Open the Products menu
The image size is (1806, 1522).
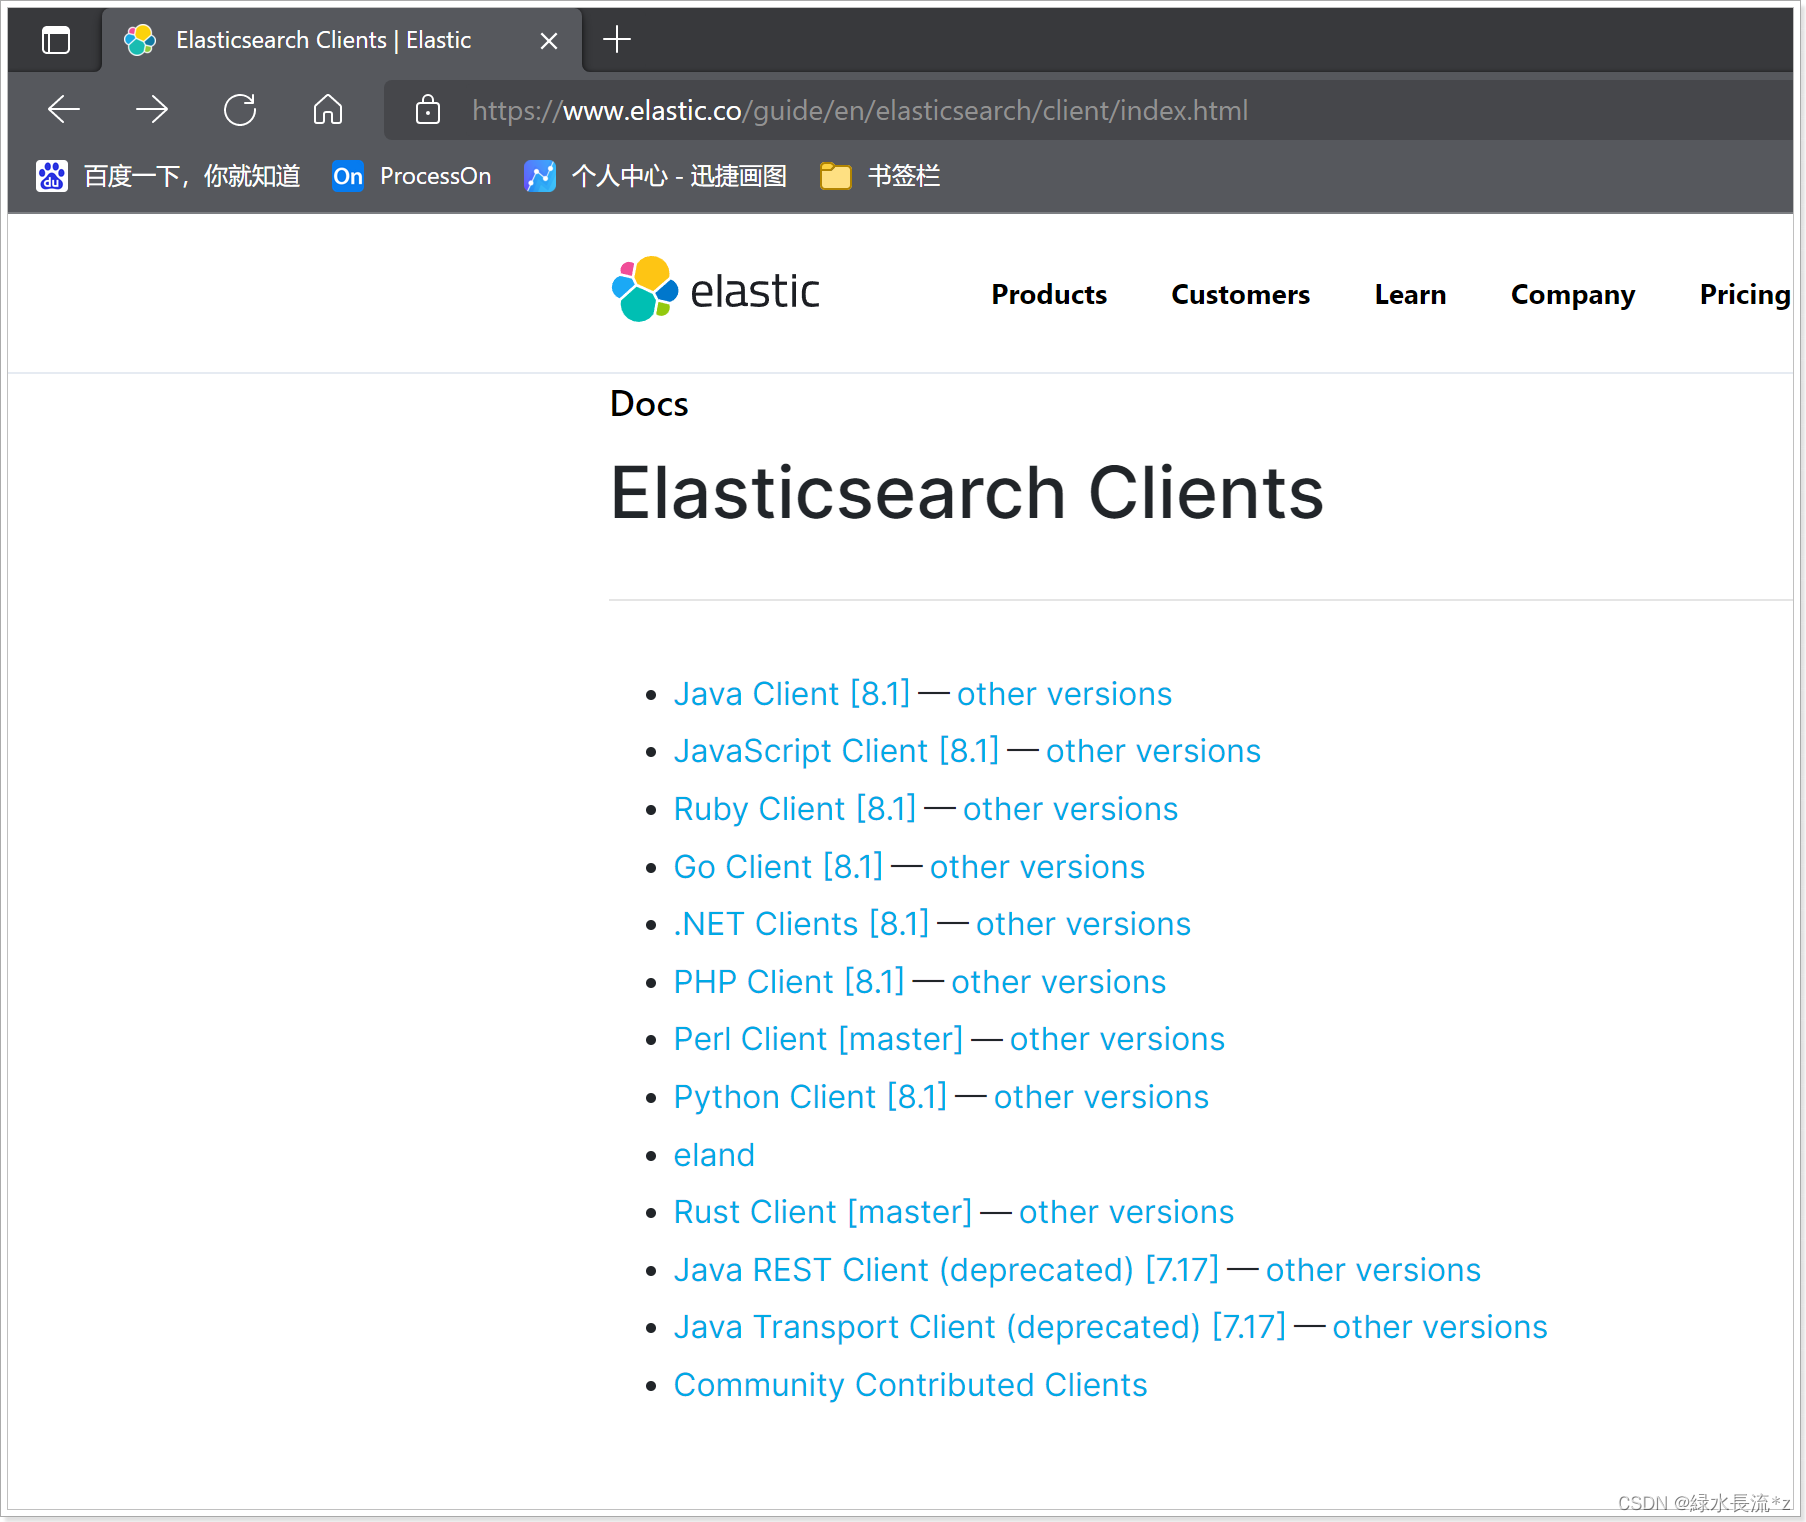tap(1049, 294)
